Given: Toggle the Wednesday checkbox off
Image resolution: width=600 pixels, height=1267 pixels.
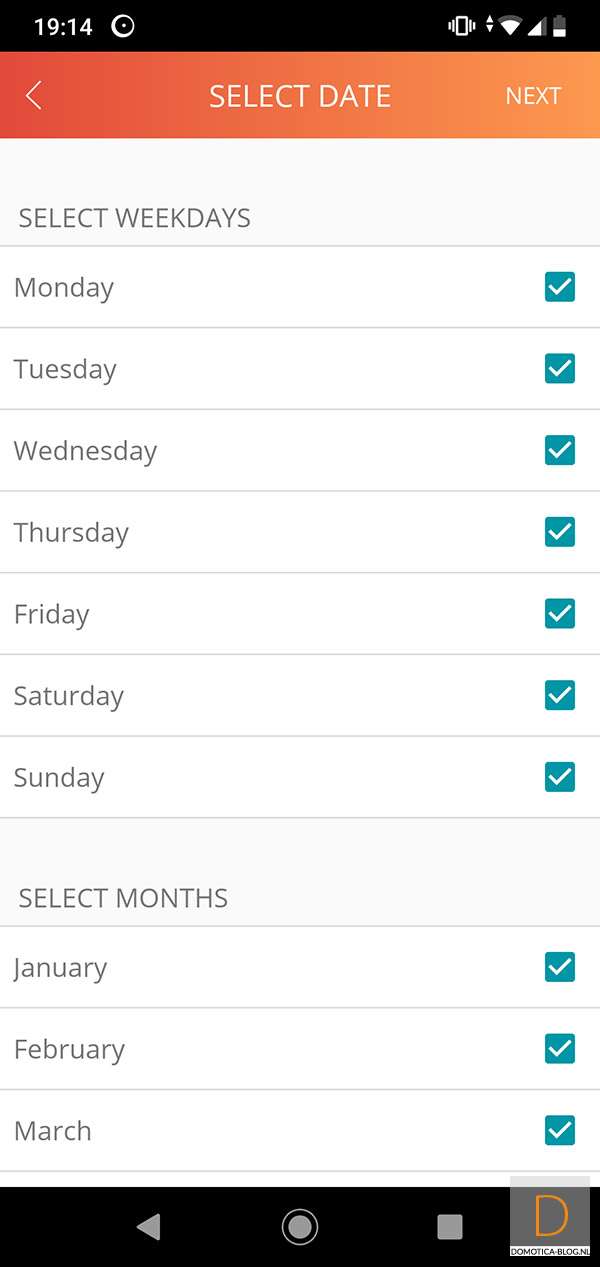Looking at the screenshot, I should pos(559,451).
